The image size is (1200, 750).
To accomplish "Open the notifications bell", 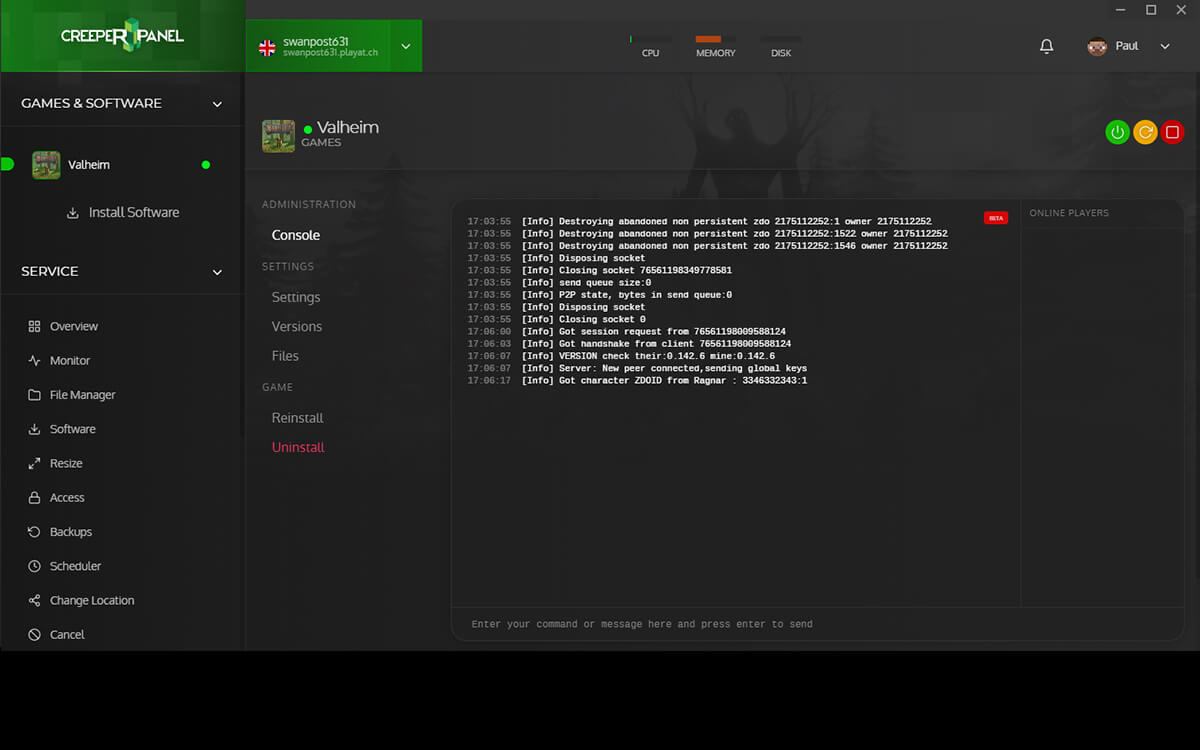I will (x=1047, y=46).
